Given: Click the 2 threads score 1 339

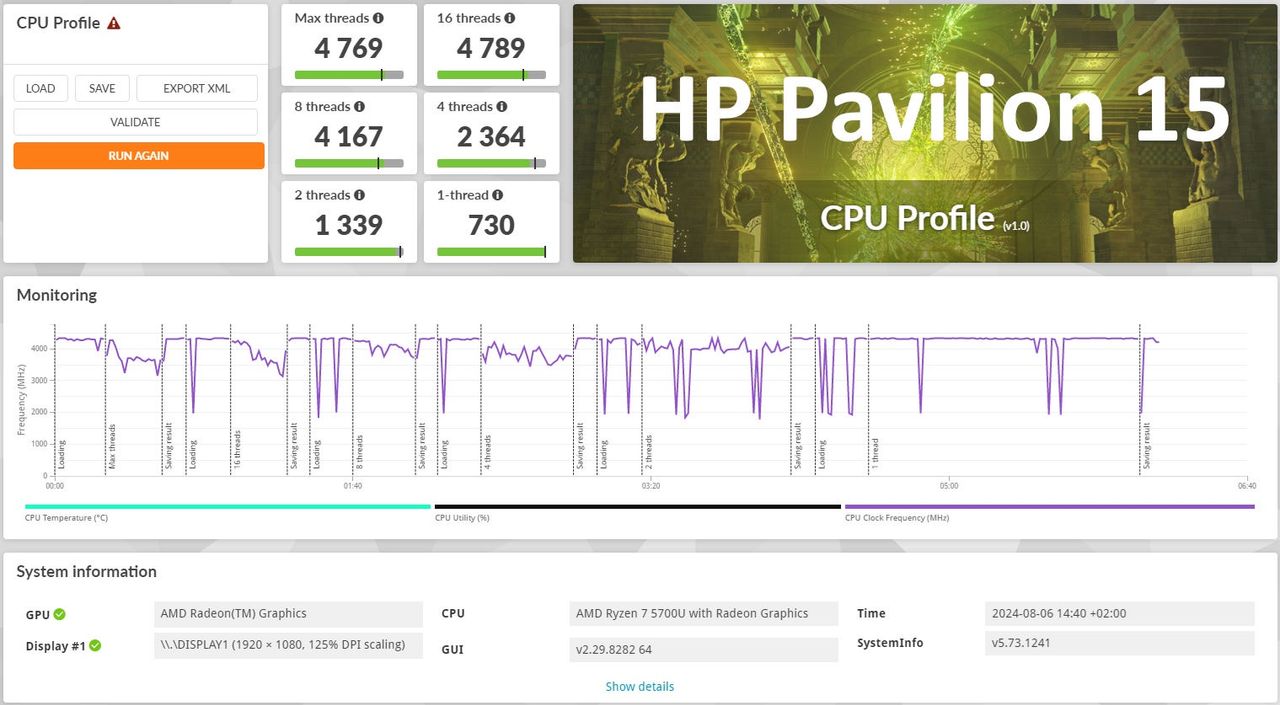Looking at the screenshot, I should (x=349, y=225).
